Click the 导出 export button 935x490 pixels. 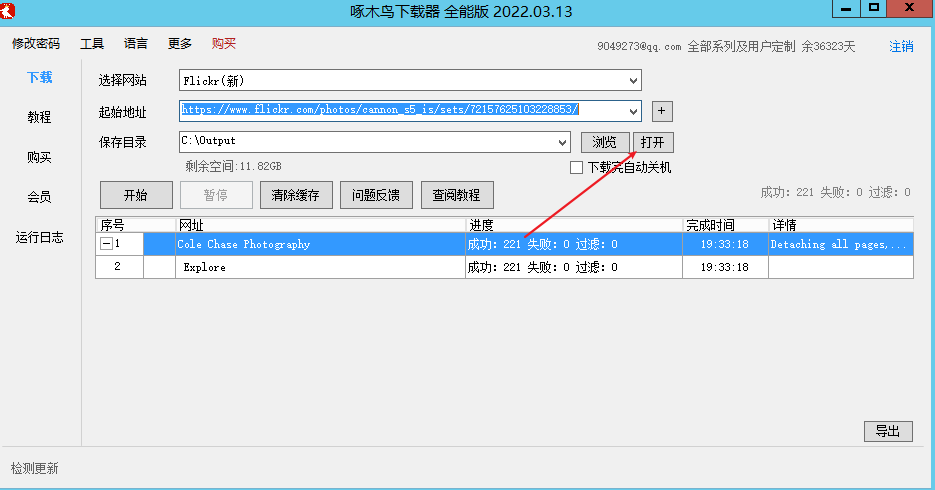[888, 432]
